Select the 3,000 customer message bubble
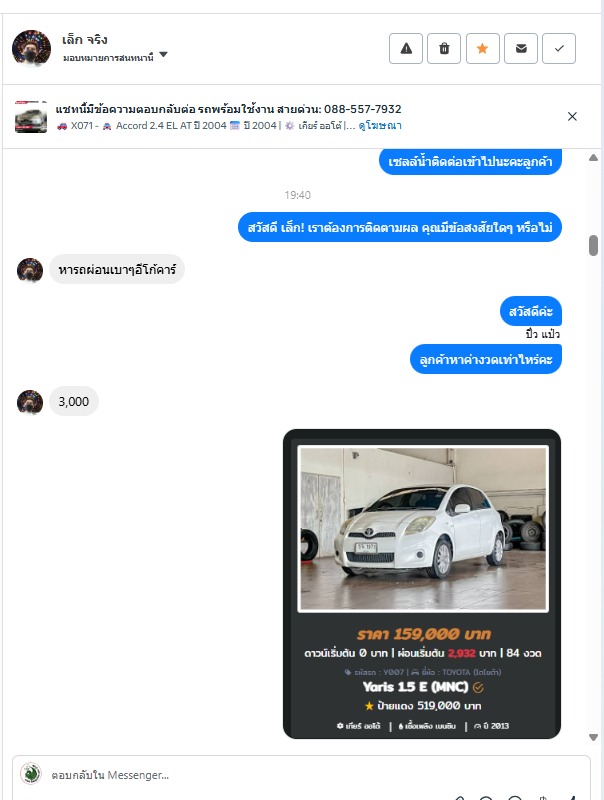 coord(74,402)
